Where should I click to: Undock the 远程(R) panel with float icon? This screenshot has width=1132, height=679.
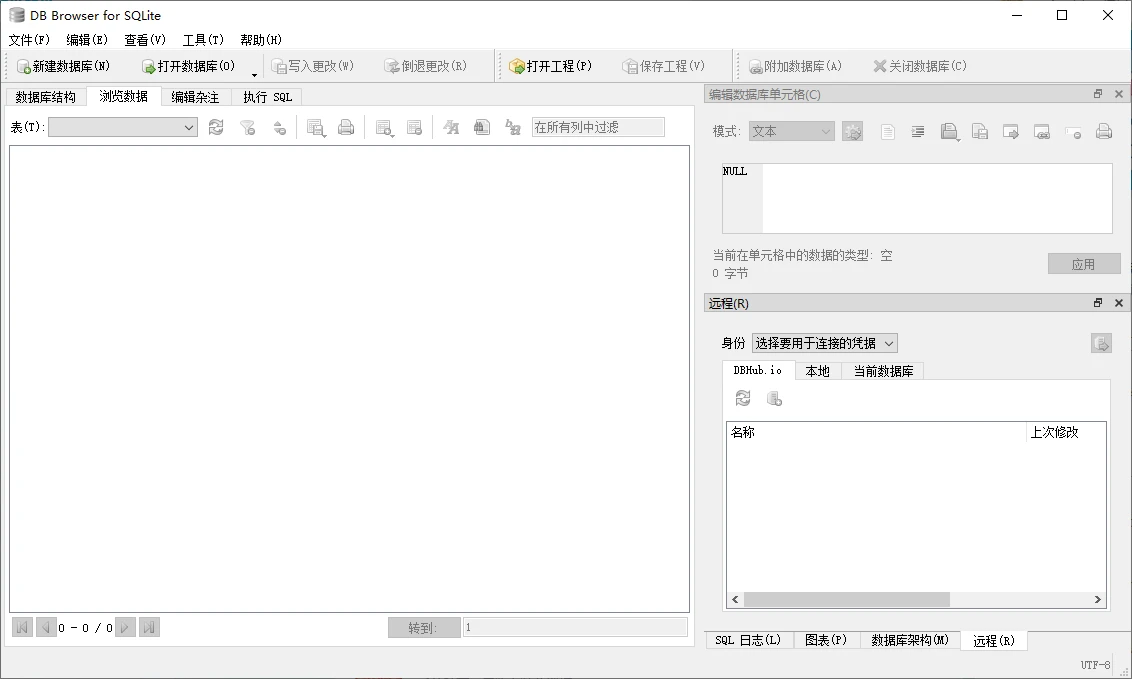(1098, 303)
